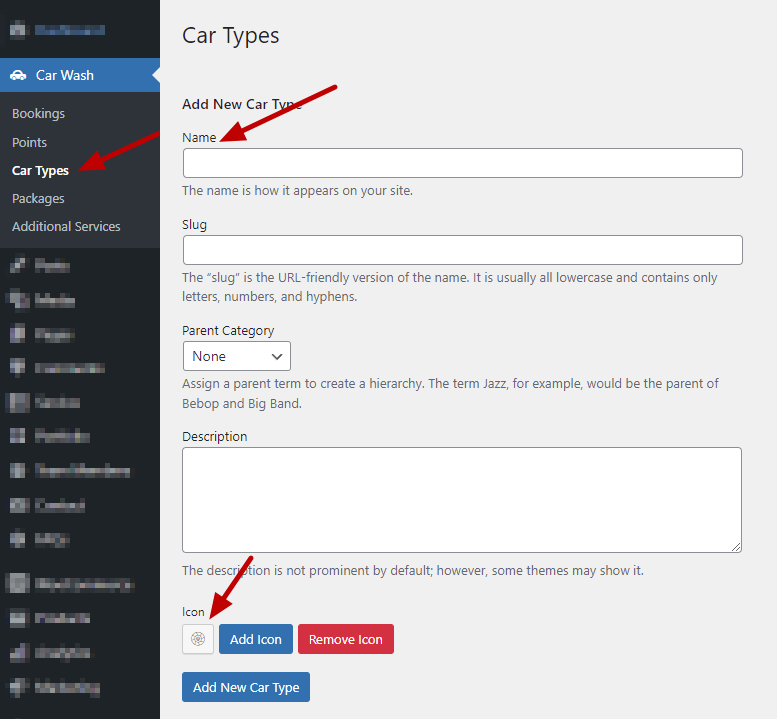Focus the Name text field
777x719 pixels.
coord(462,163)
